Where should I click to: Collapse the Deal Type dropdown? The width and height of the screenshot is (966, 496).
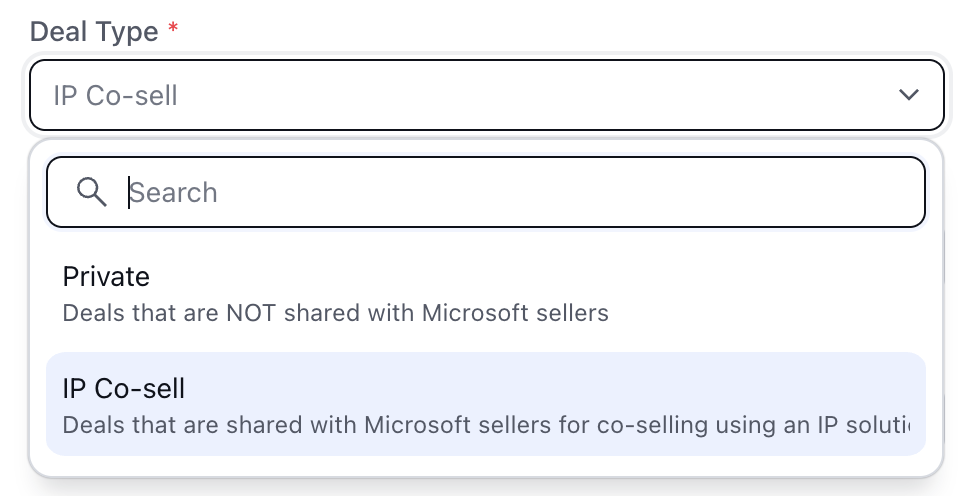909,95
